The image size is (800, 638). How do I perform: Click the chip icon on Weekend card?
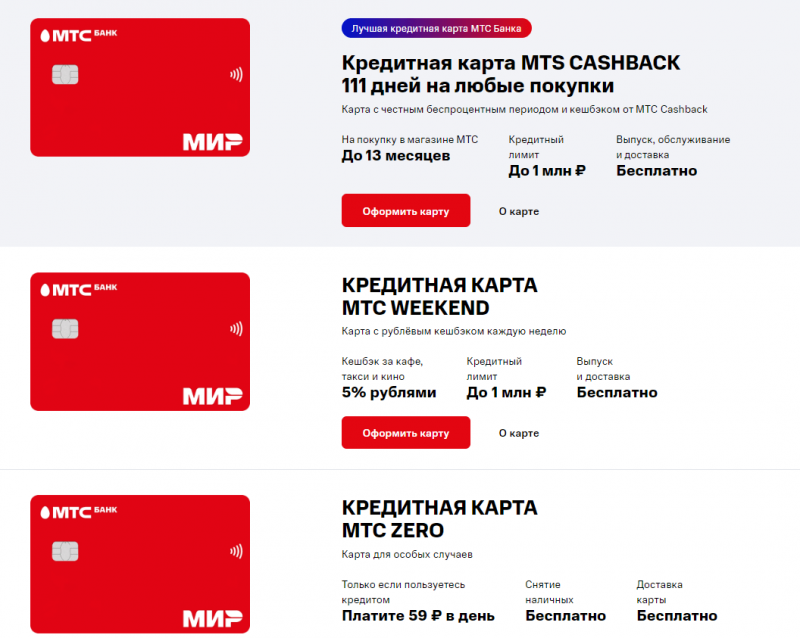tap(65, 329)
